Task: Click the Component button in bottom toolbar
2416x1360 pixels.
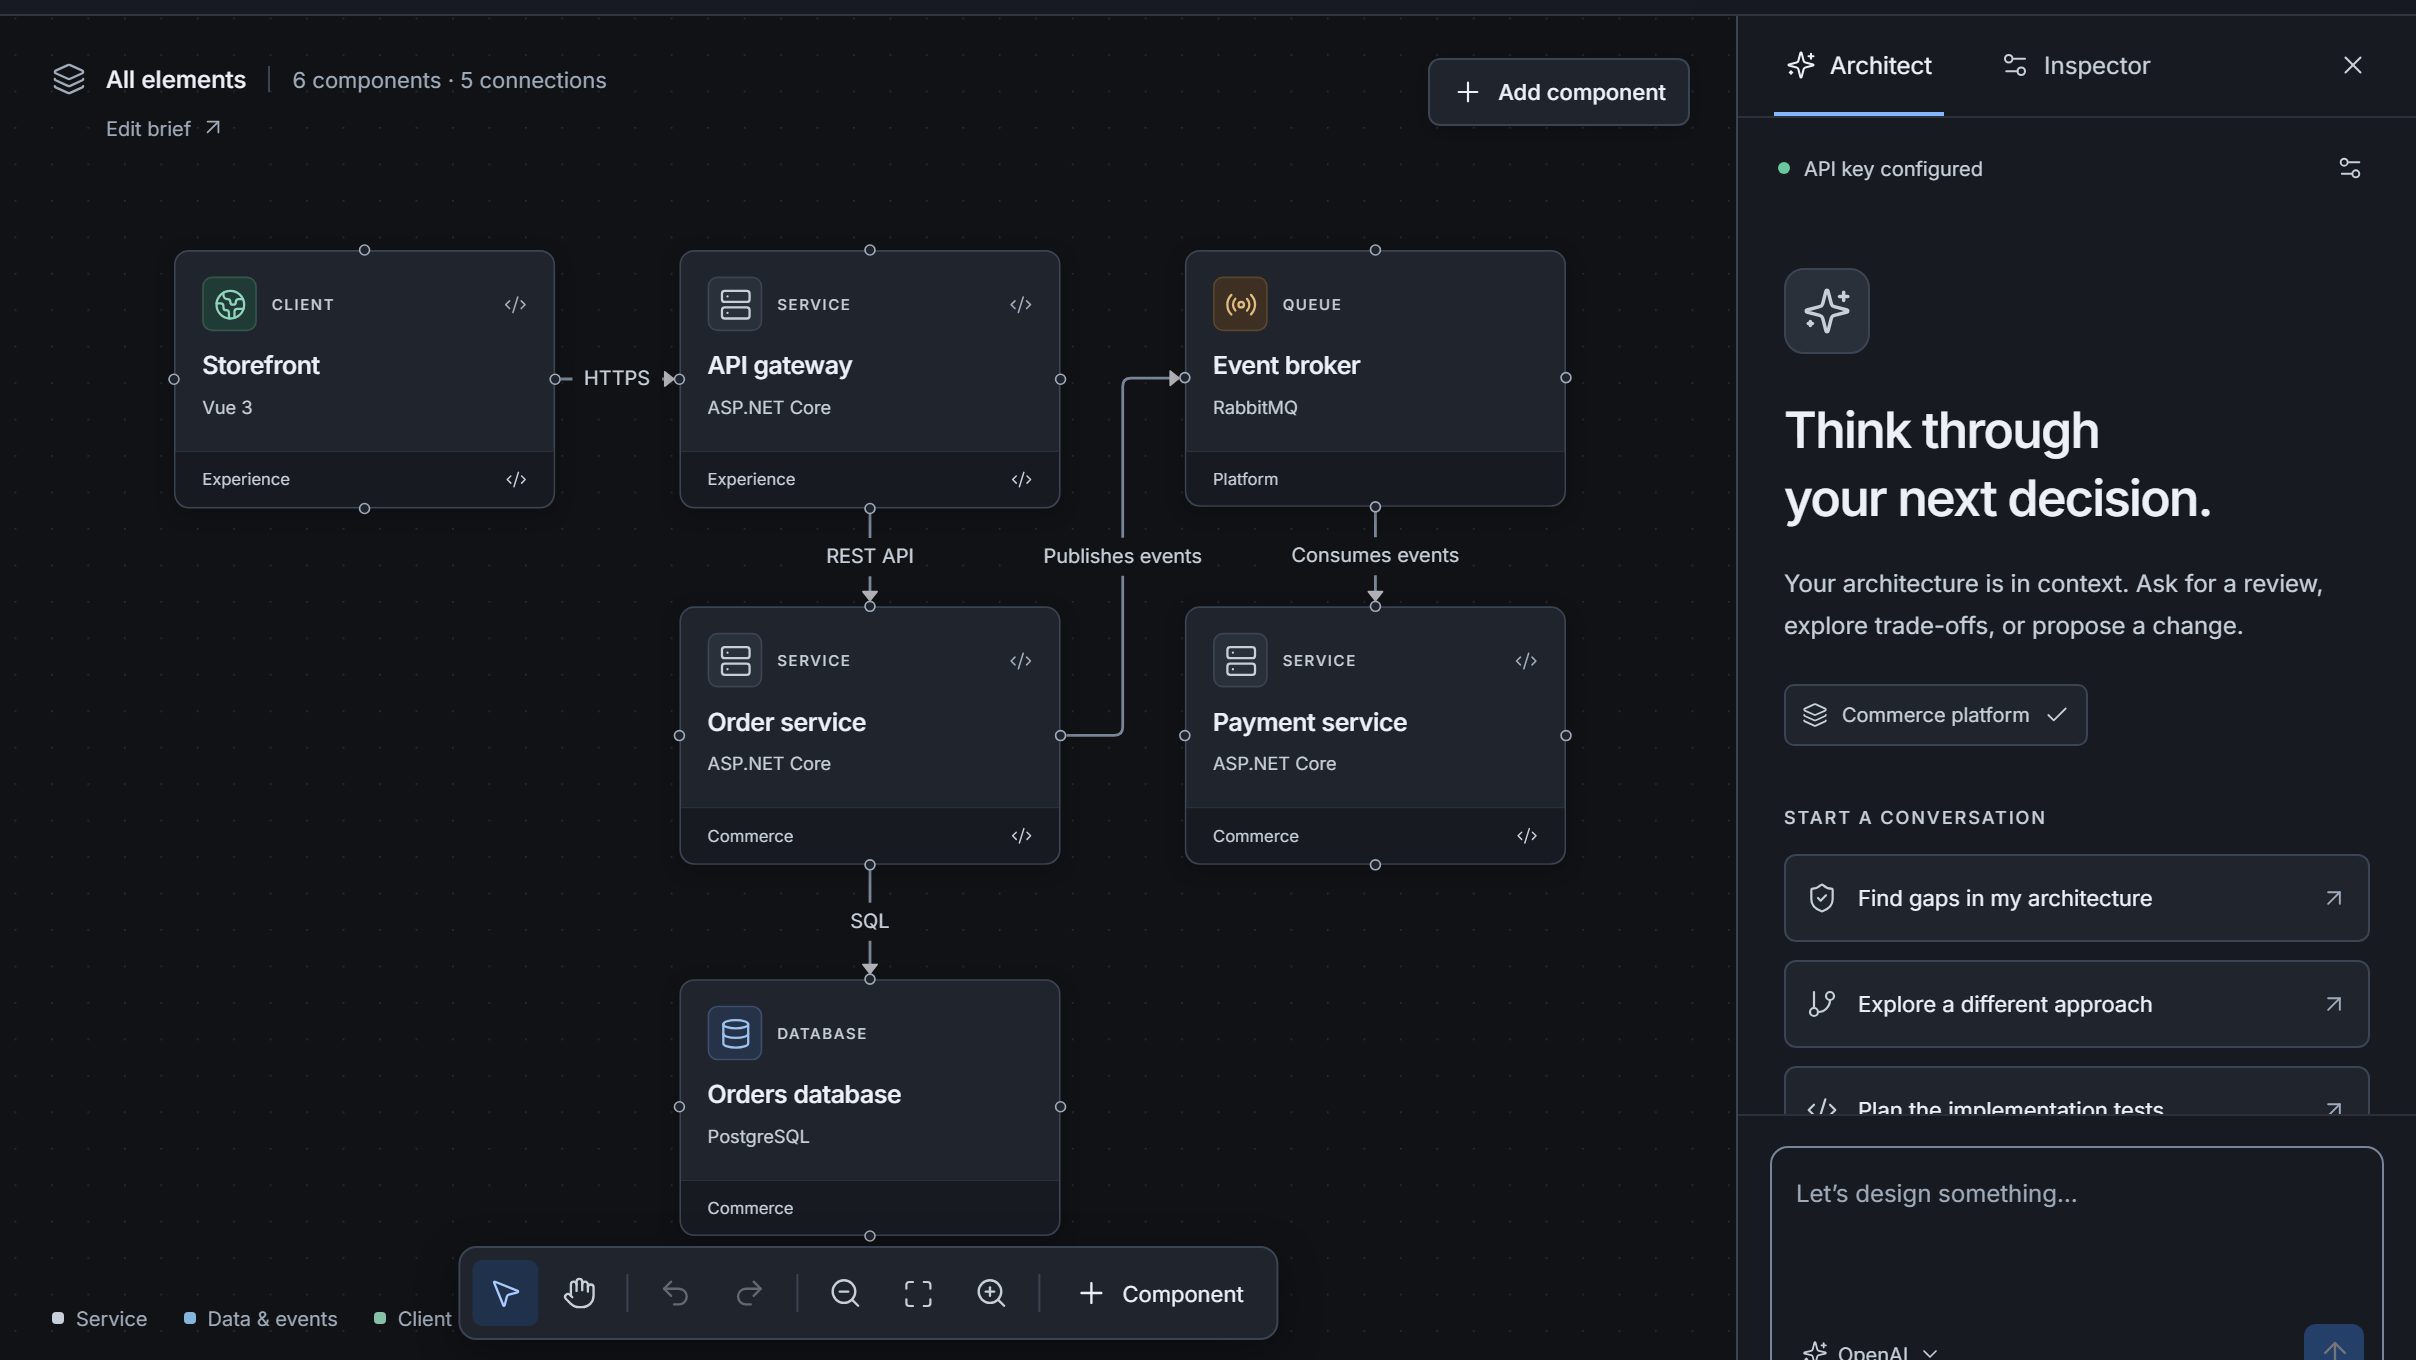Action: click(x=1161, y=1293)
